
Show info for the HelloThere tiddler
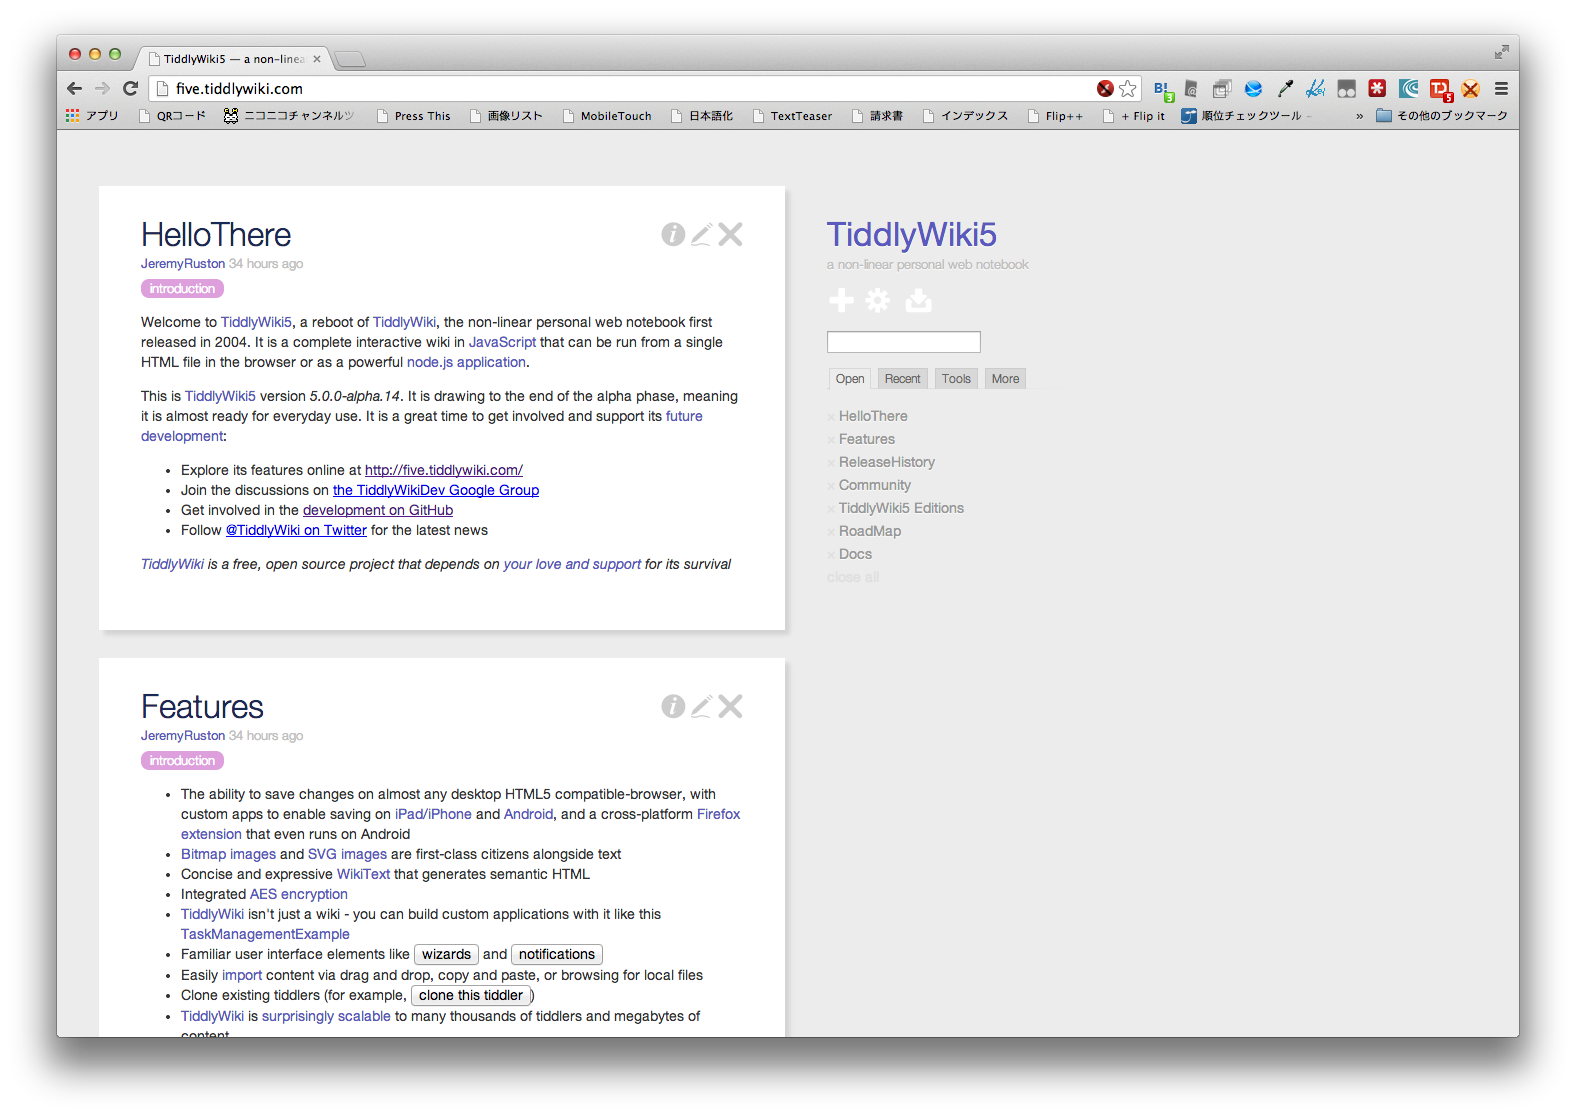[x=673, y=234]
